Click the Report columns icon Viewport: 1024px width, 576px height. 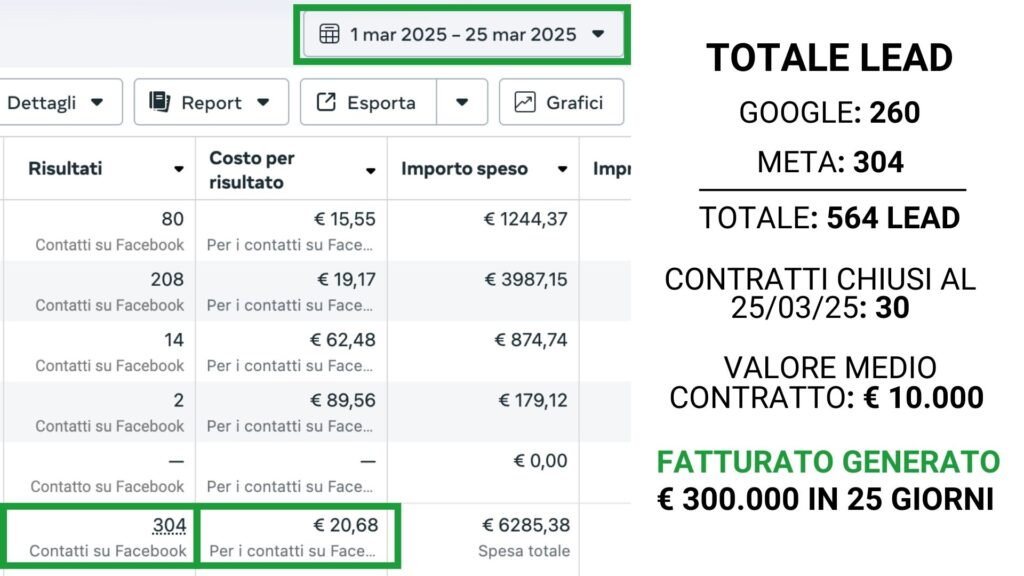click(x=159, y=102)
